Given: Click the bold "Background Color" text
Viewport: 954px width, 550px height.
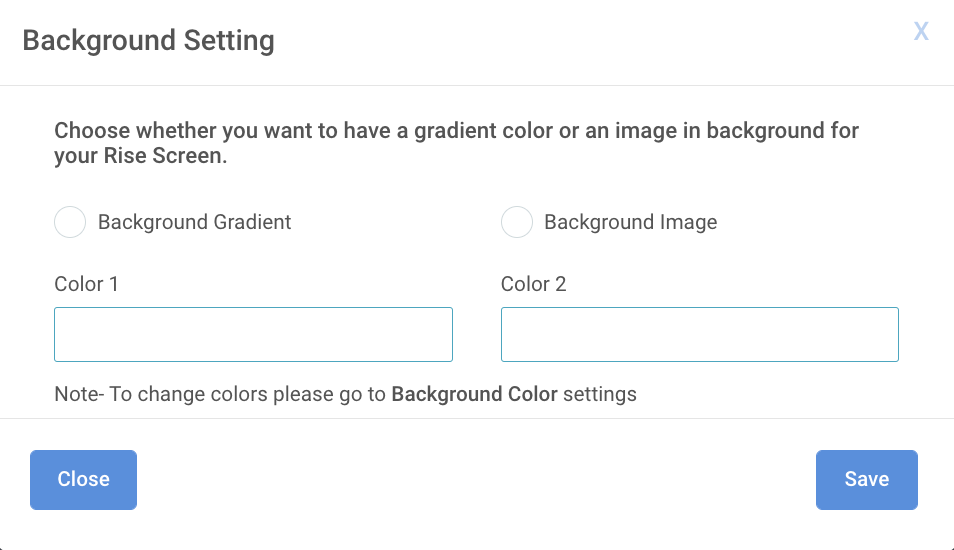Looking at the screenshot, I should click(474, 394).
